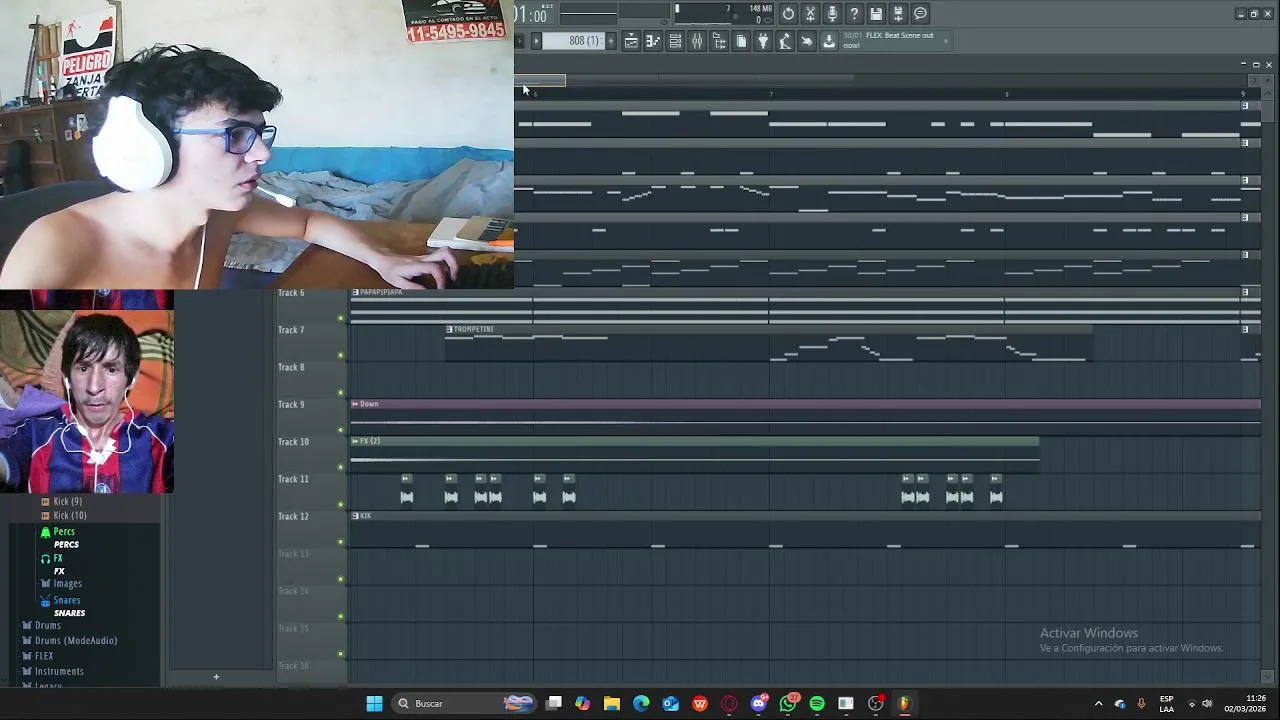Select the Track 11 header label
This screenshot has width=1280, height=720.
point(293,479)
